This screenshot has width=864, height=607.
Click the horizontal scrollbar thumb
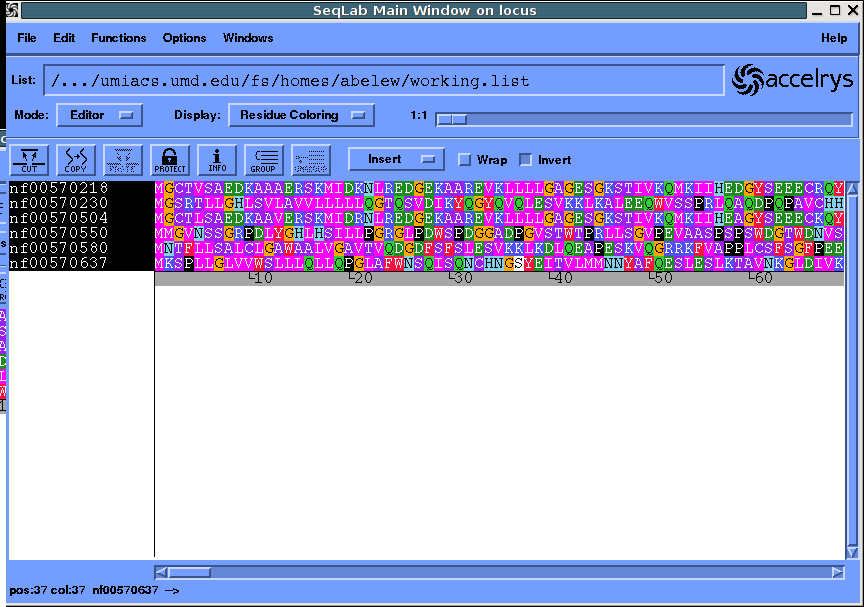[190, 573]
